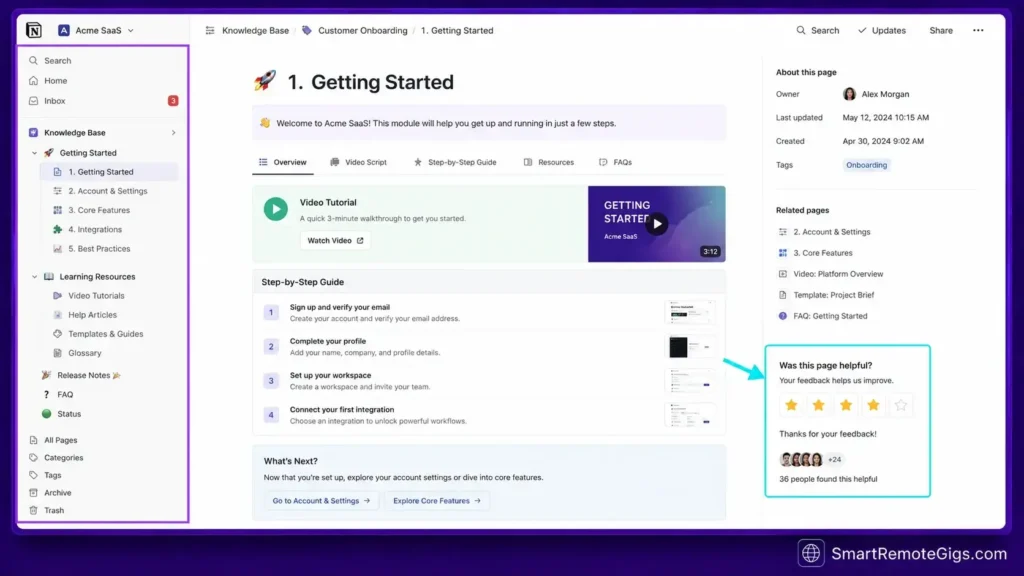
Task: Click the green play button for Video Tutorial
Action: pyautogui.click(x=276, y=209)
